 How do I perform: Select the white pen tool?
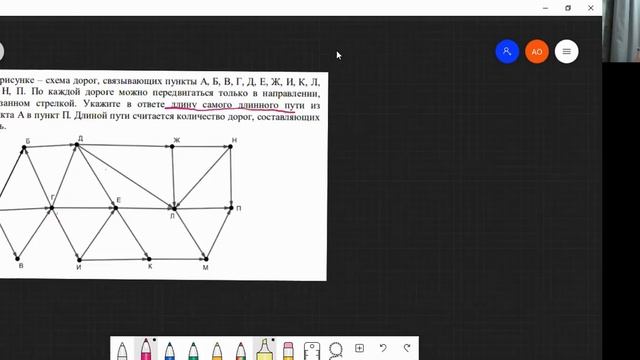click(x=122, y=350)
